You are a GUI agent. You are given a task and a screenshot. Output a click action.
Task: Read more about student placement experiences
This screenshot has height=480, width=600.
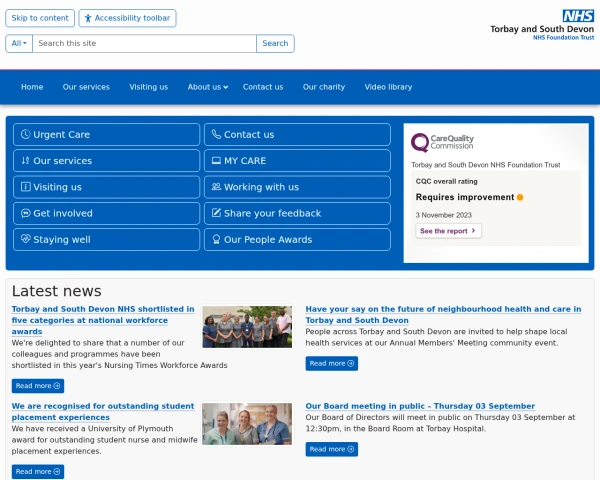point(38,472)
